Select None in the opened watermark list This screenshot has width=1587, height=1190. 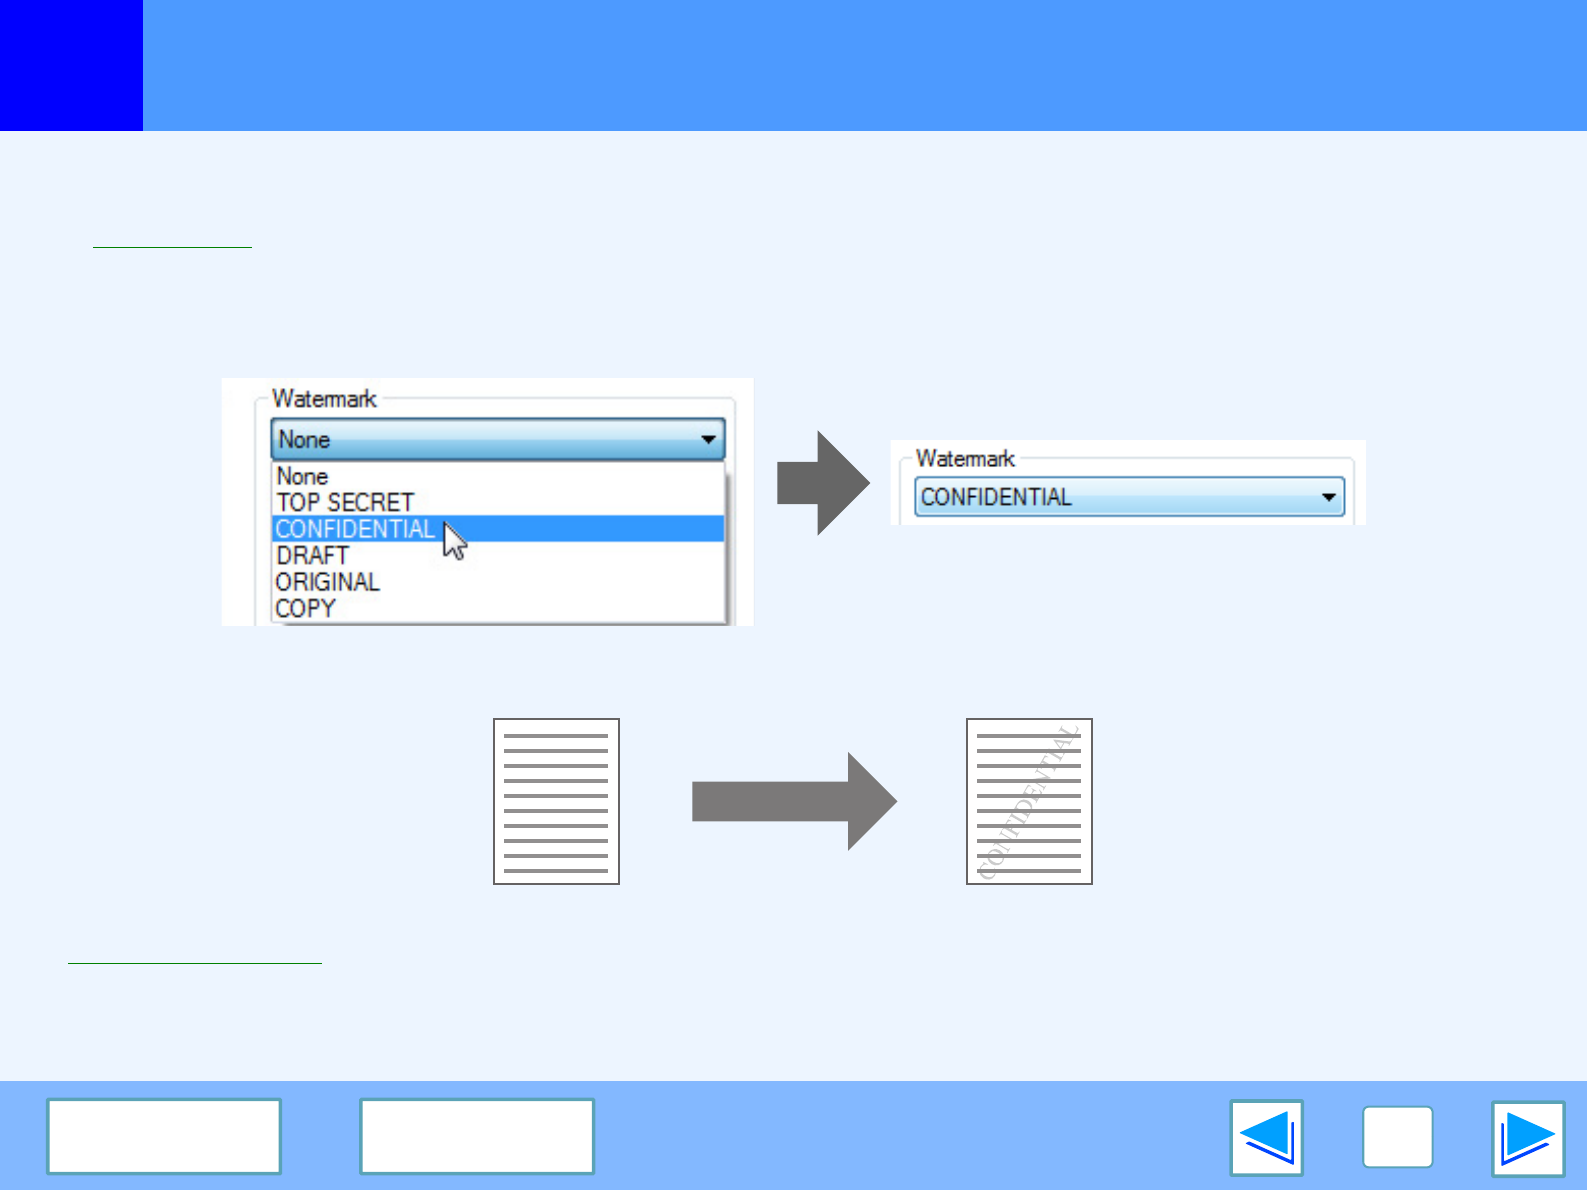(302, 476)
